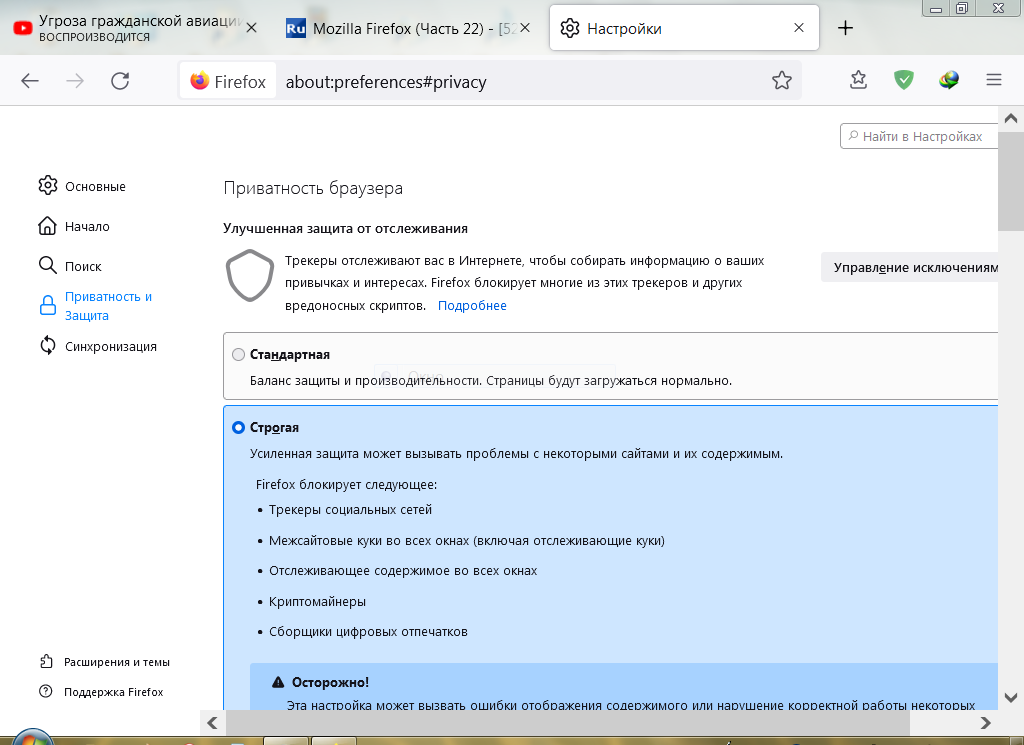Screen dimensions: 1024x745
Task: Click the horizontal scrollbar right arrow
Action: [985, 723]
